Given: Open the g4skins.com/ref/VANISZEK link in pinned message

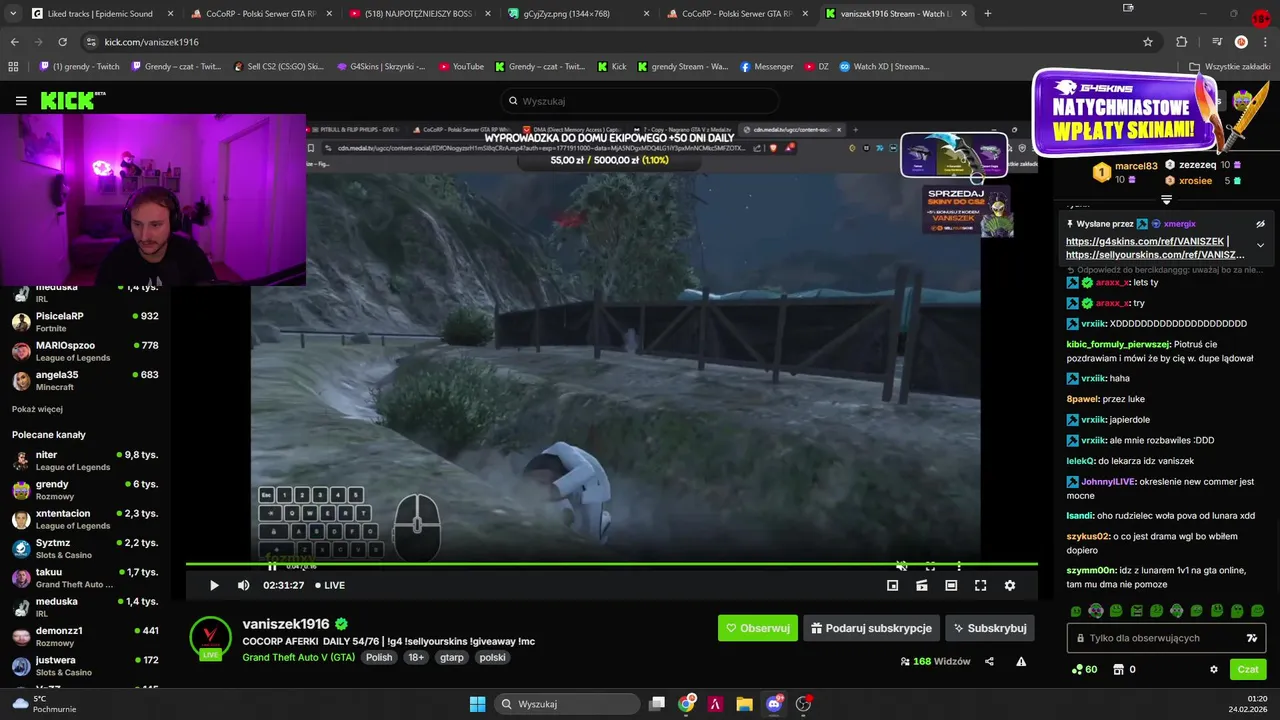Looking at the screenshot, I should [x=1145, y=242].
